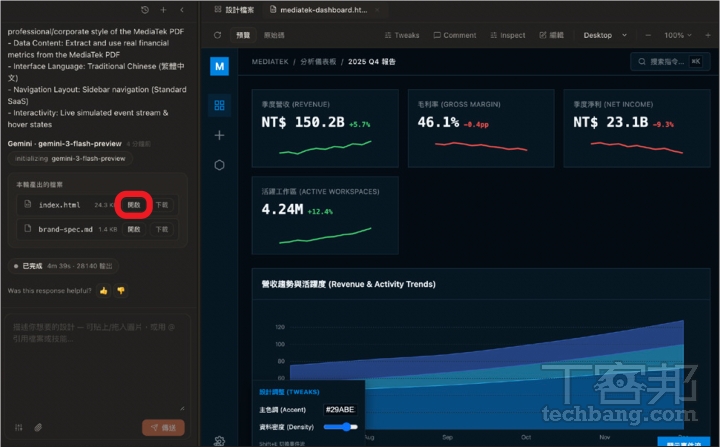This screenshot has height=447, width=720.
Task: Click the 設計調整 (TWEAKS) panel header
Action: coord(289,392)
